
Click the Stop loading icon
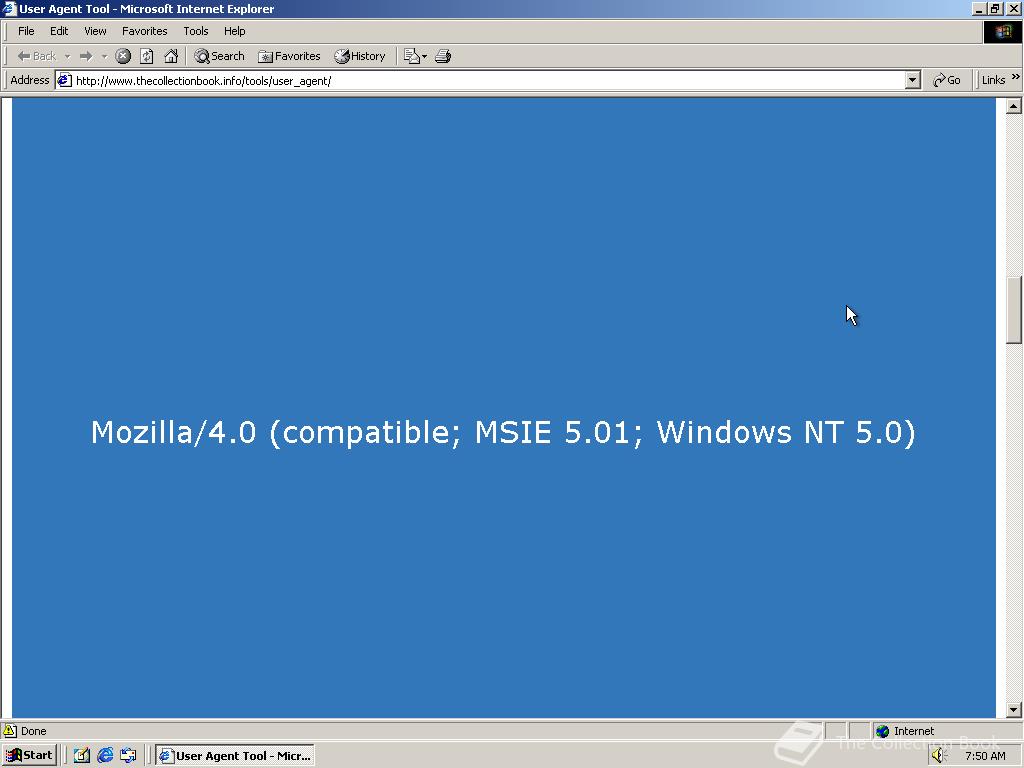pos(123,56)
